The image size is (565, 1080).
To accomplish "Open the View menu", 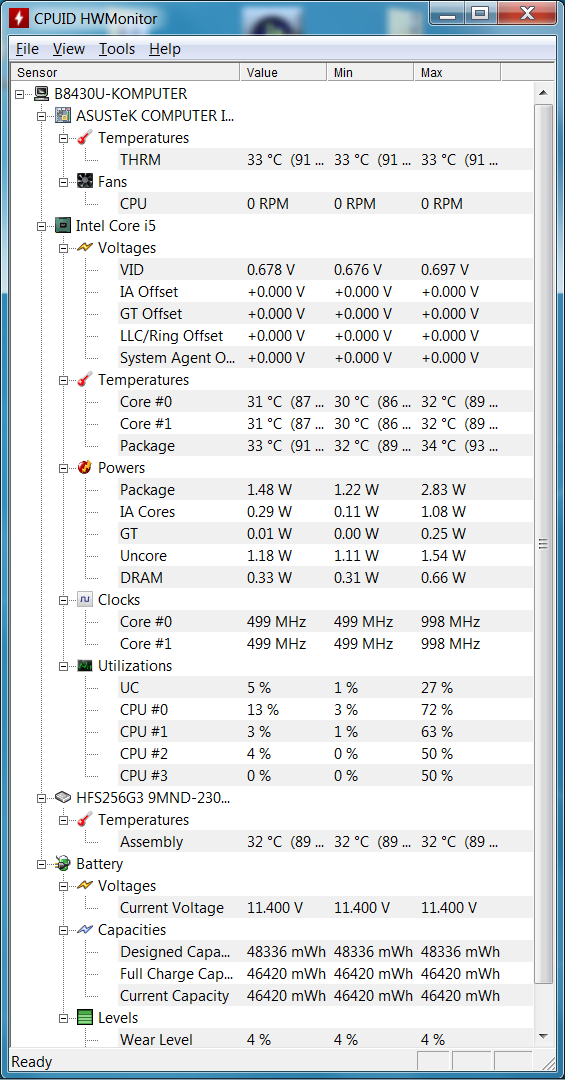I will tap(69, 49).
